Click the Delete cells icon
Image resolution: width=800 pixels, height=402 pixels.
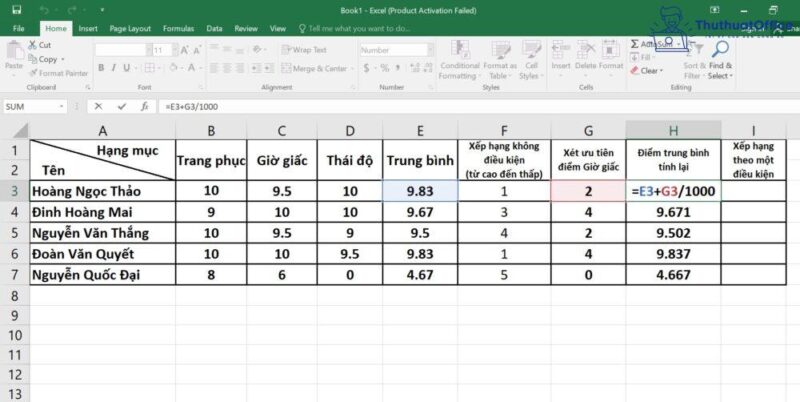click(x=585, y=50)
